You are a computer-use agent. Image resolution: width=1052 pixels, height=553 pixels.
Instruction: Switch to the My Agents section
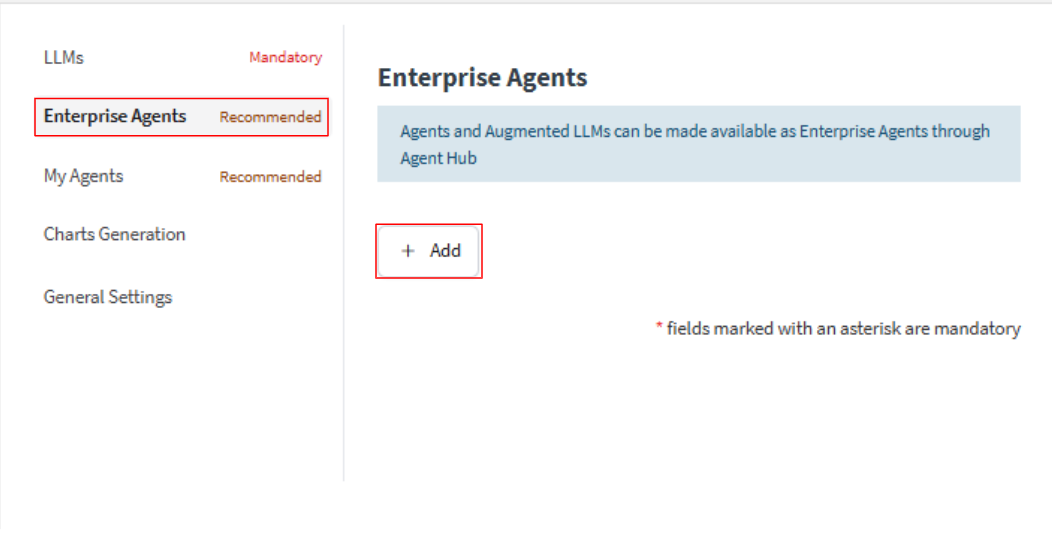point(84,176)
